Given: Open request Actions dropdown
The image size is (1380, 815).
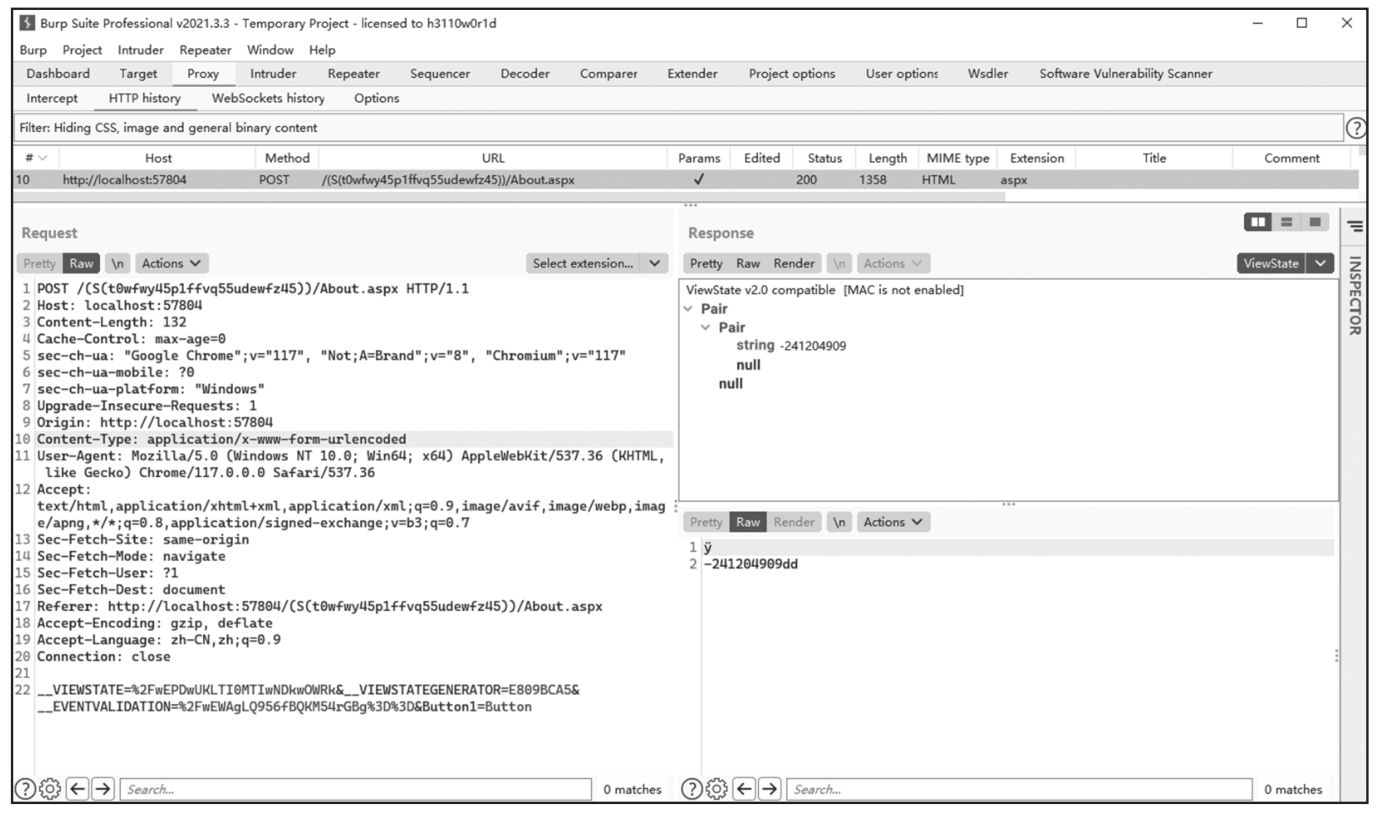Looking at the screenshot, I should click(172, 264).
